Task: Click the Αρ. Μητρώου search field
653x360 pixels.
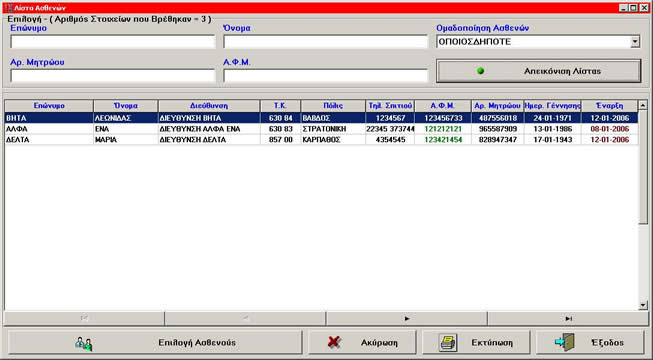Action: tap(112, 75)
